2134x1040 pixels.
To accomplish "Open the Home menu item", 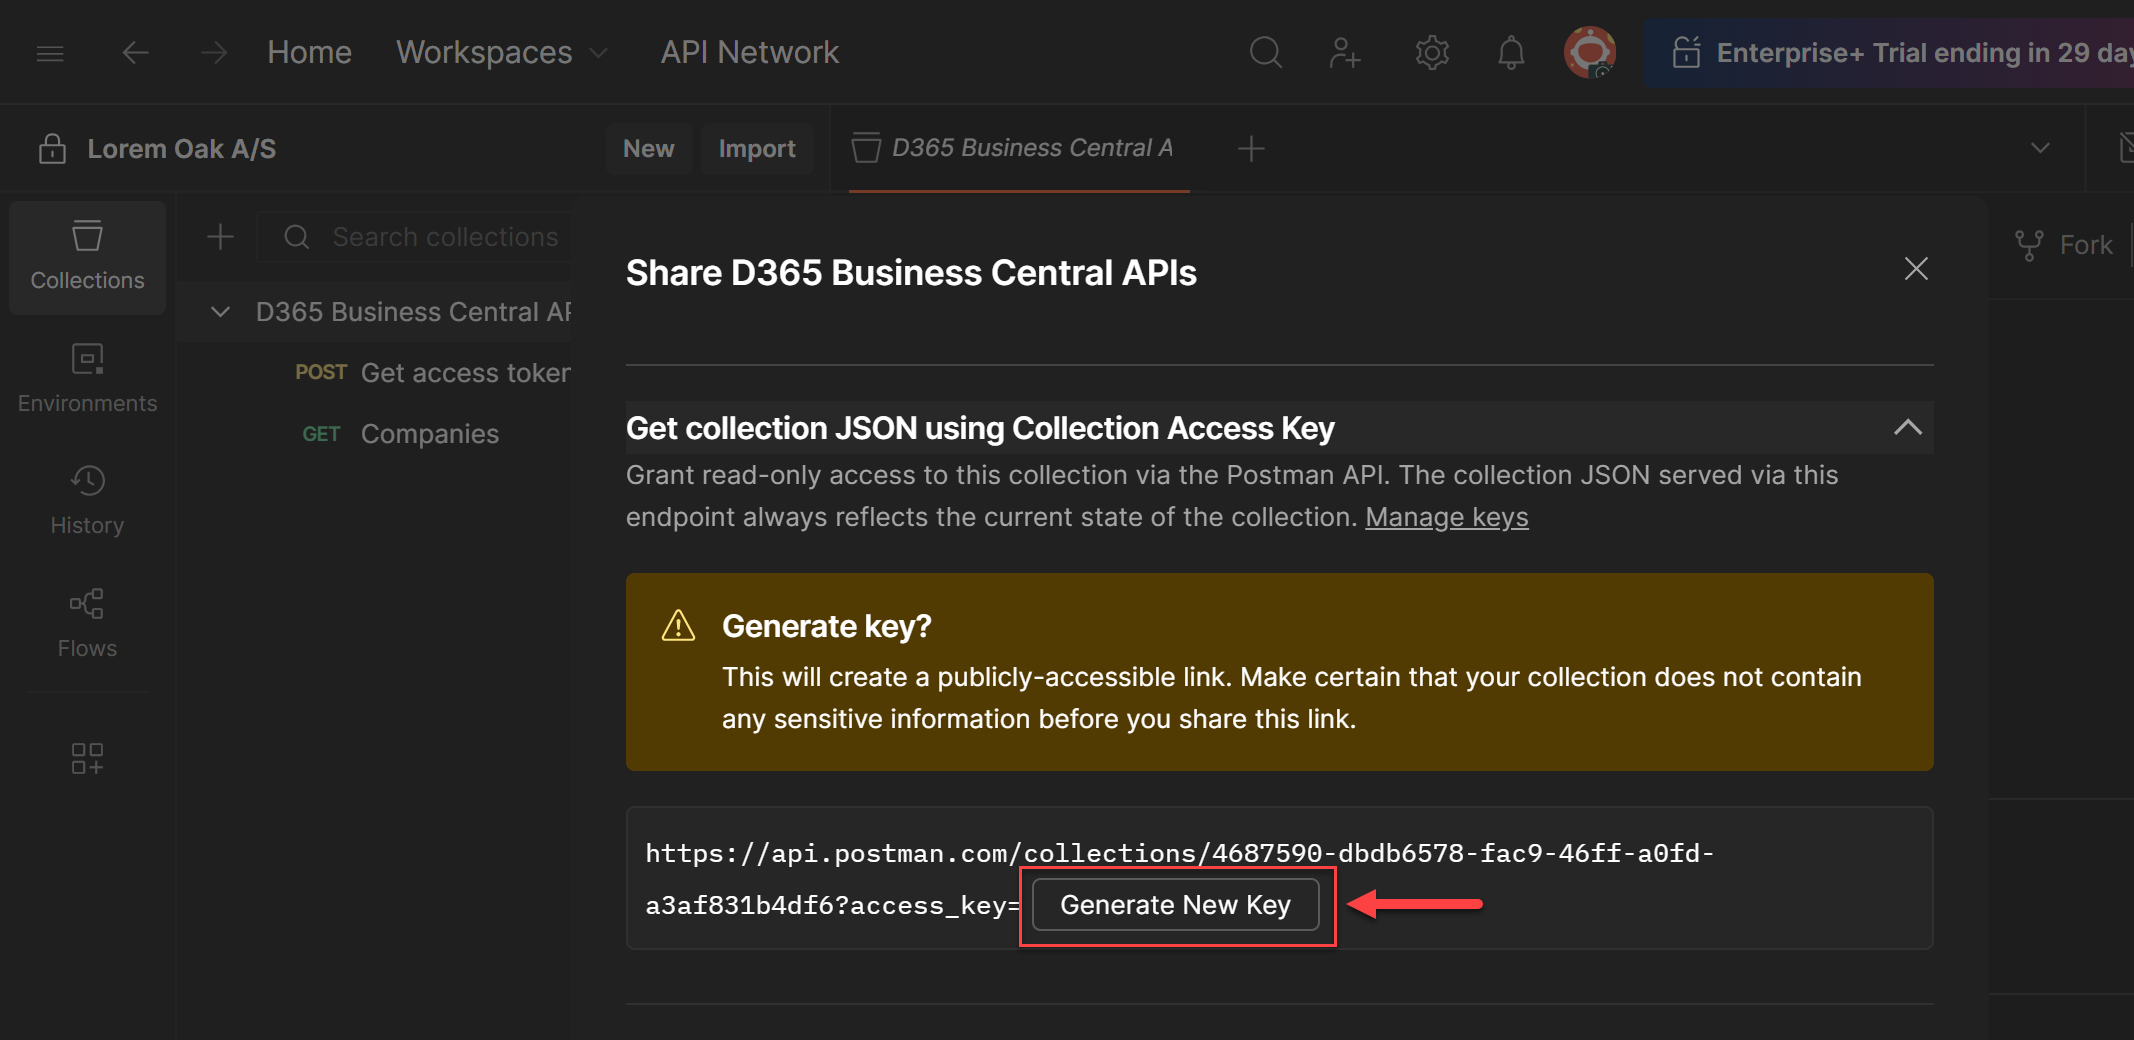I will (309, 52).
